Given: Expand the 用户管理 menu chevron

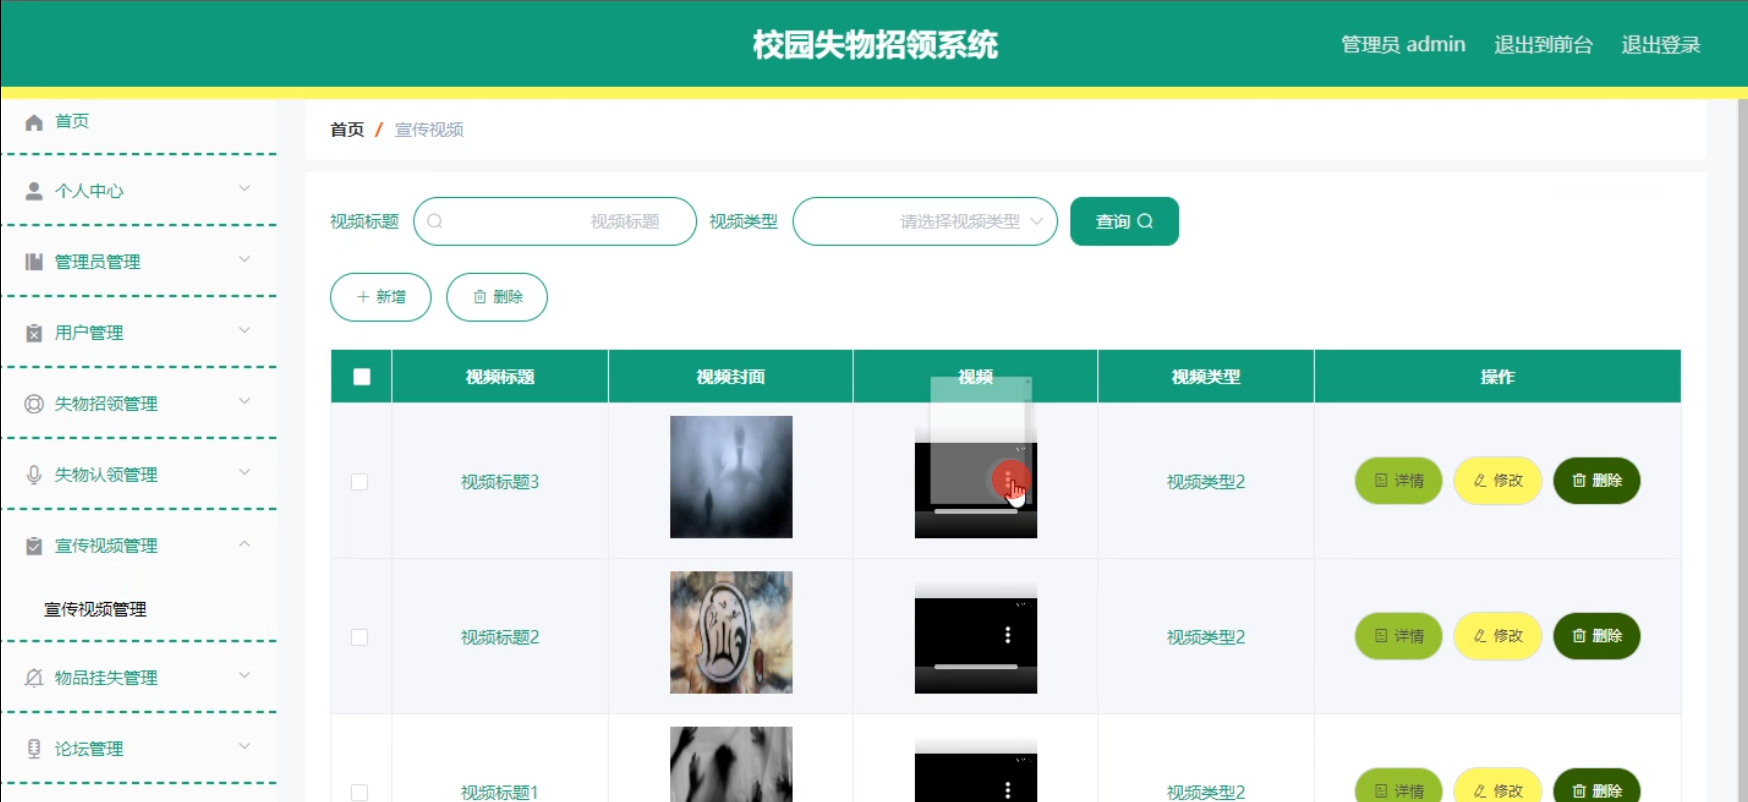Looking at the screenshot, I should coord(245,330).
